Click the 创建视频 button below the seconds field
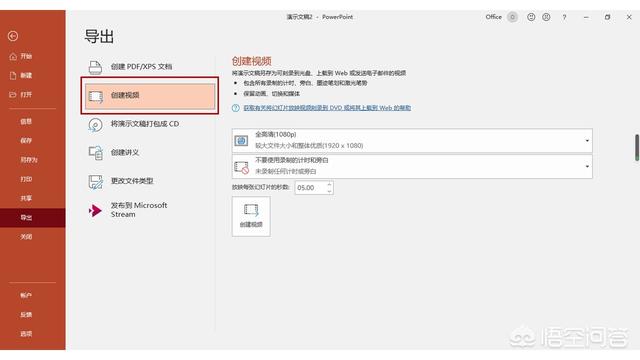Screen dimensions: 640x360 pos(251,216)
